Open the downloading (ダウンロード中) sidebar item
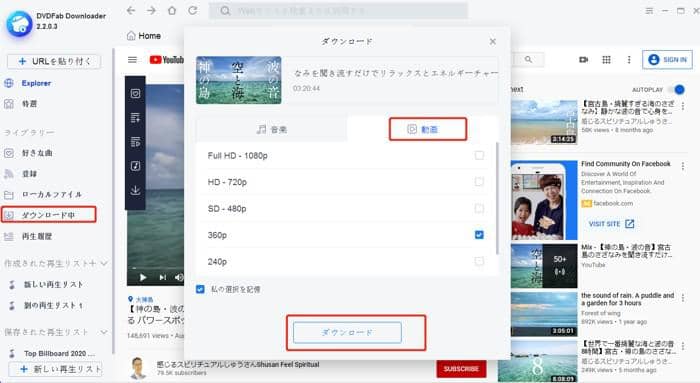The image size is (700, 383). click(x=48, y=215)
